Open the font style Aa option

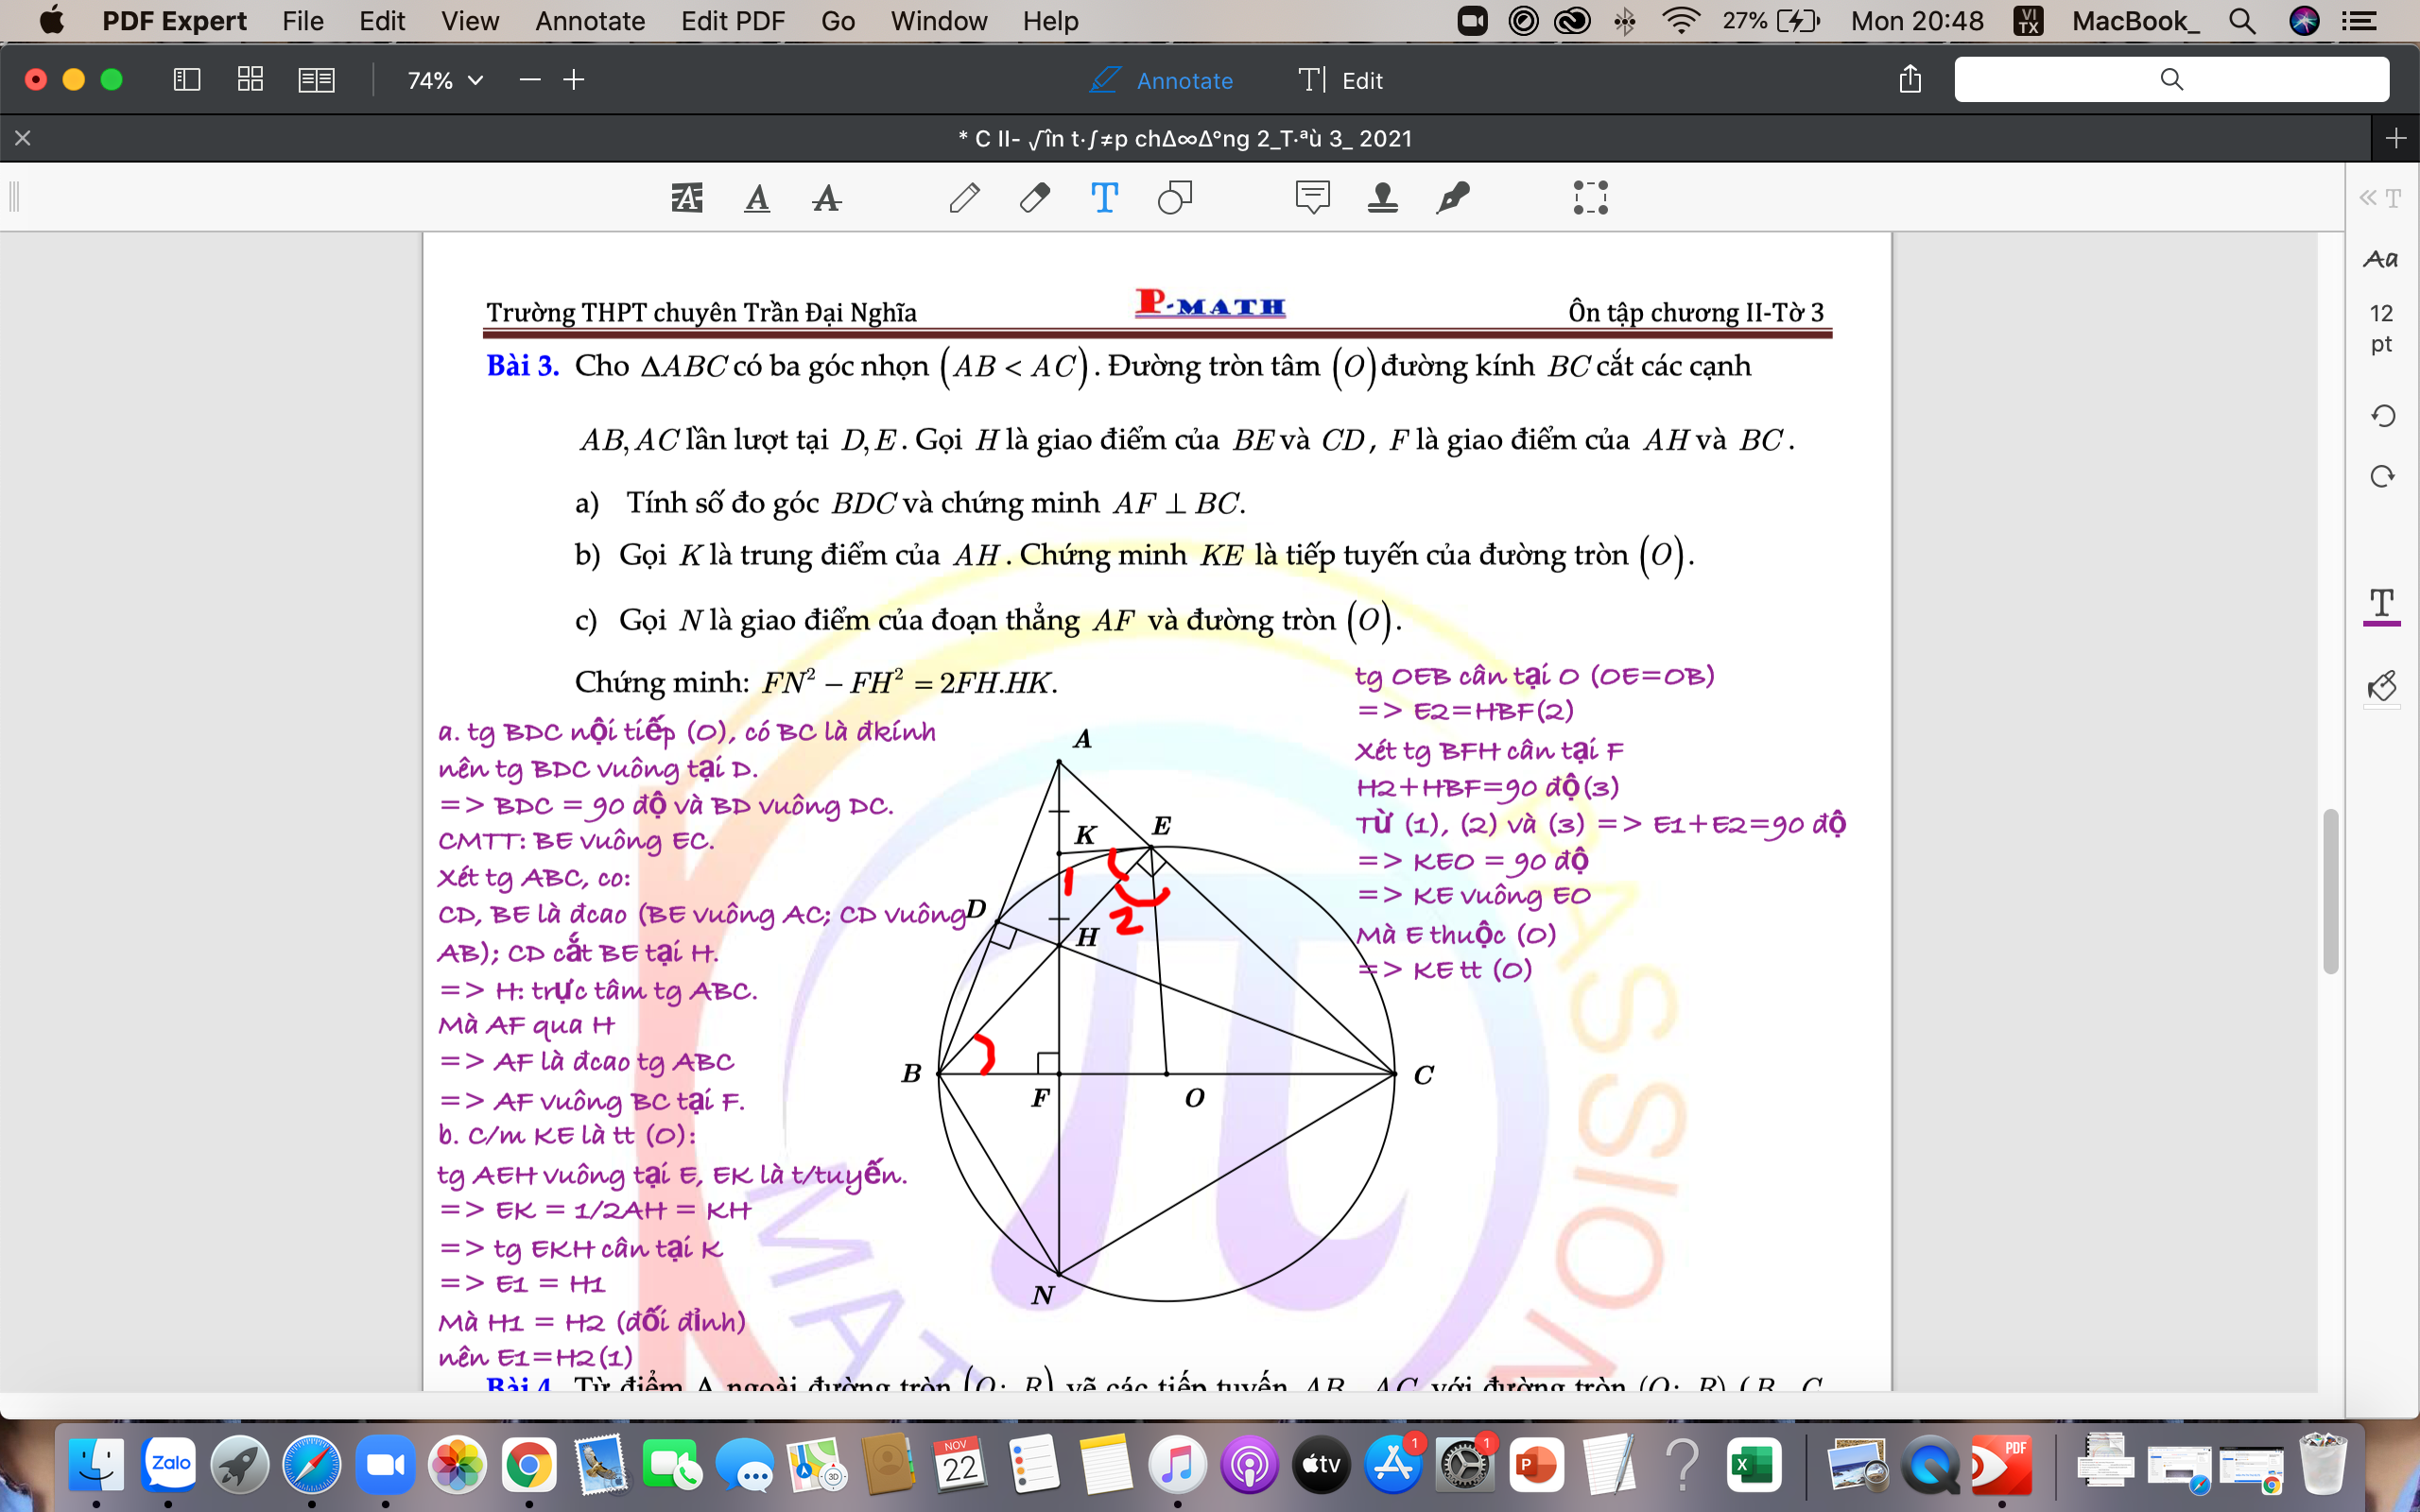(x=2381, y=259)
